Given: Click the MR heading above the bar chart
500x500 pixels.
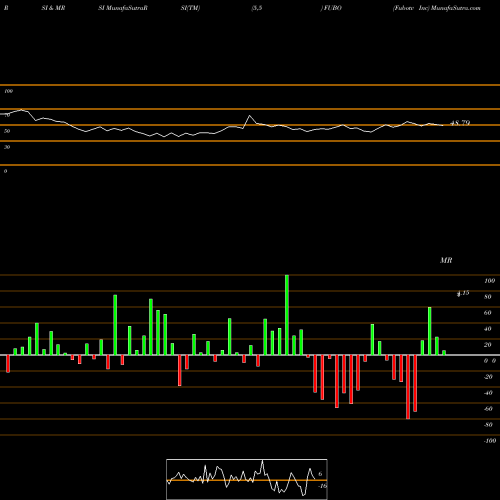Looking at the screenshot, I should click(x=446, y=260).
